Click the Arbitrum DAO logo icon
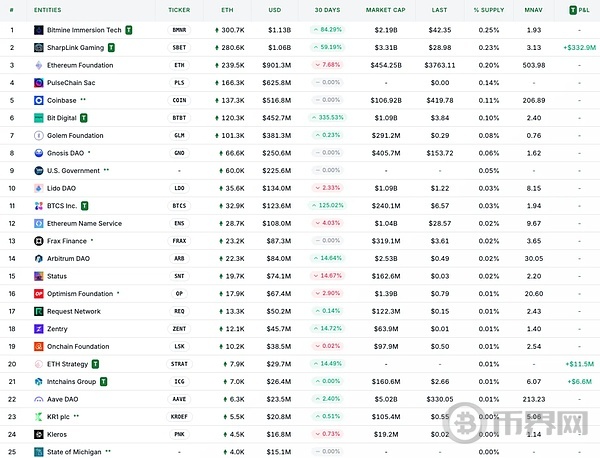 tap(39, 259)
